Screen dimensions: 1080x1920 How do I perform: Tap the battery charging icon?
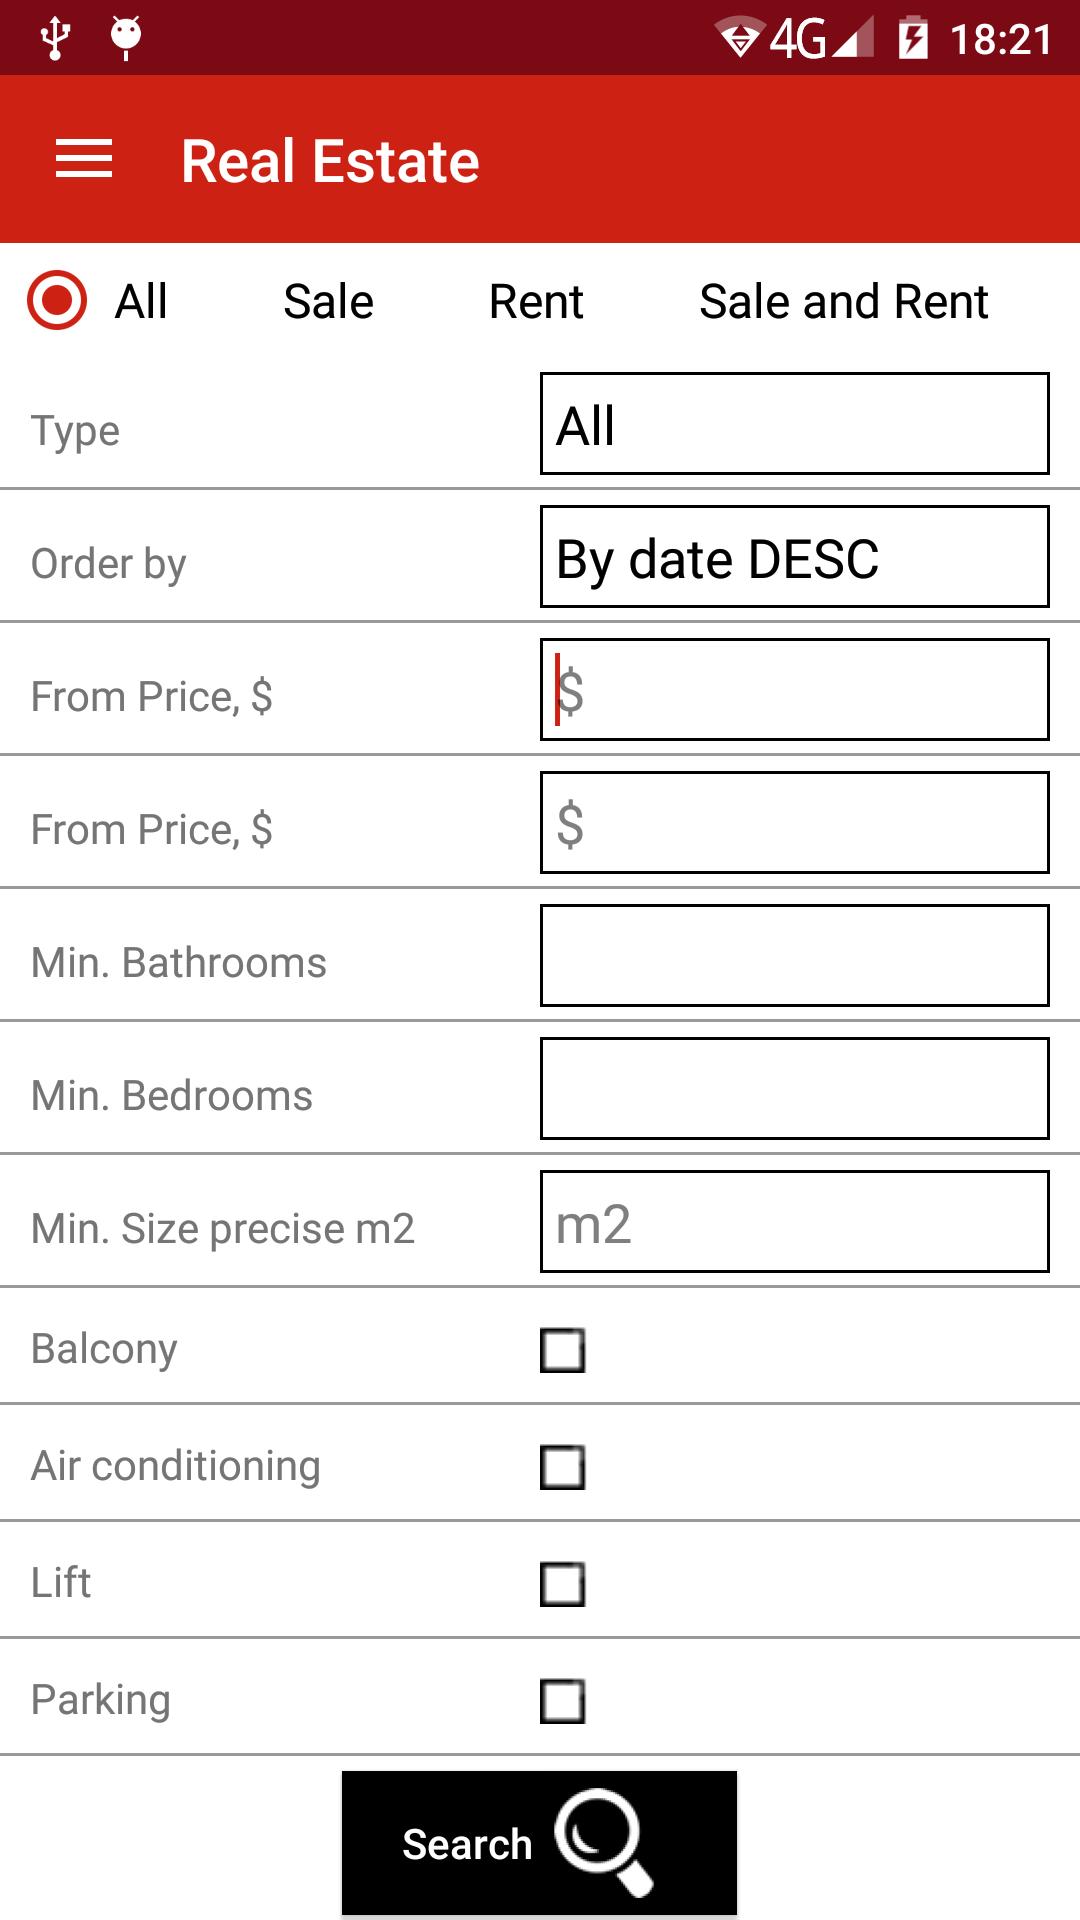point(913,38)
